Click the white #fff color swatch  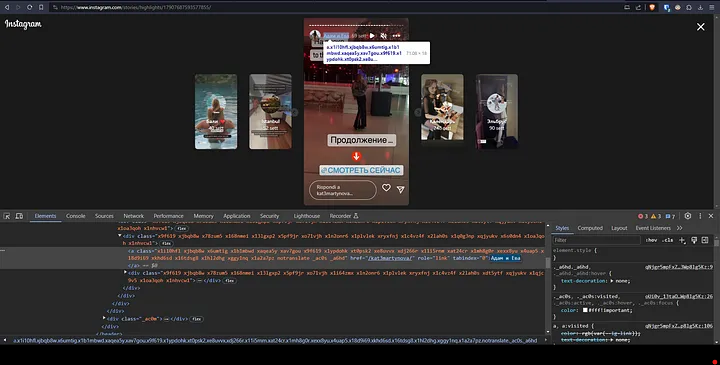[585, 310]
